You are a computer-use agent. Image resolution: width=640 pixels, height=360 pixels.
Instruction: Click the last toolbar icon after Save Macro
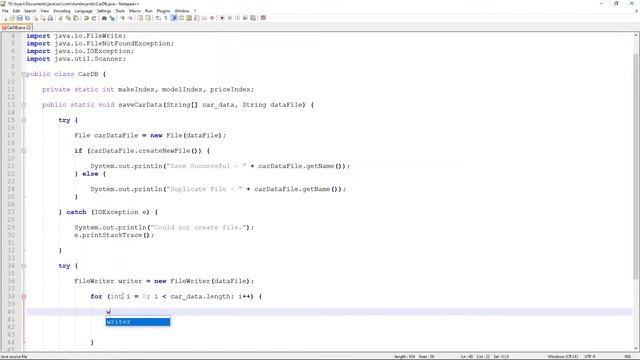click(x=263, y=18)
